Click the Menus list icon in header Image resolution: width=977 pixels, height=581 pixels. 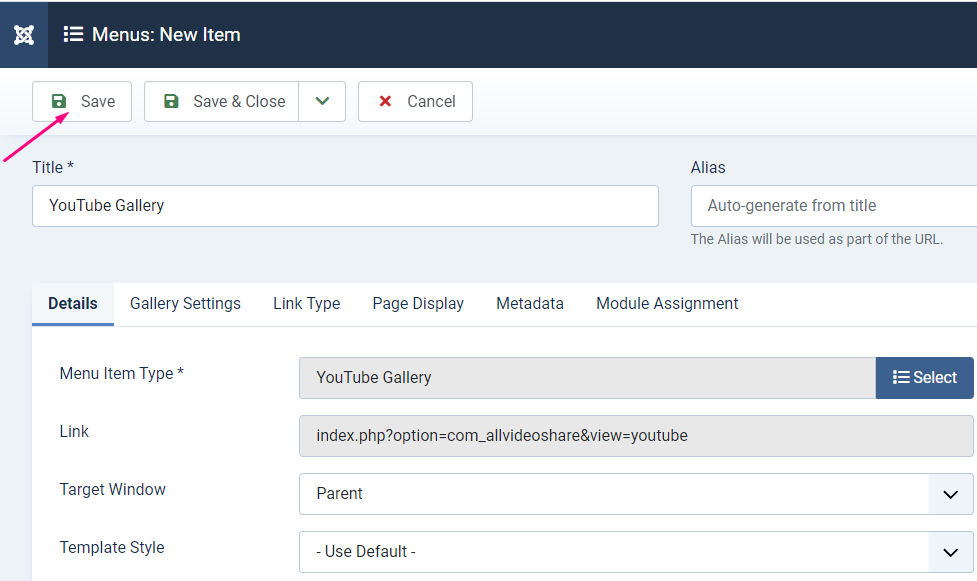coord(73,34)
